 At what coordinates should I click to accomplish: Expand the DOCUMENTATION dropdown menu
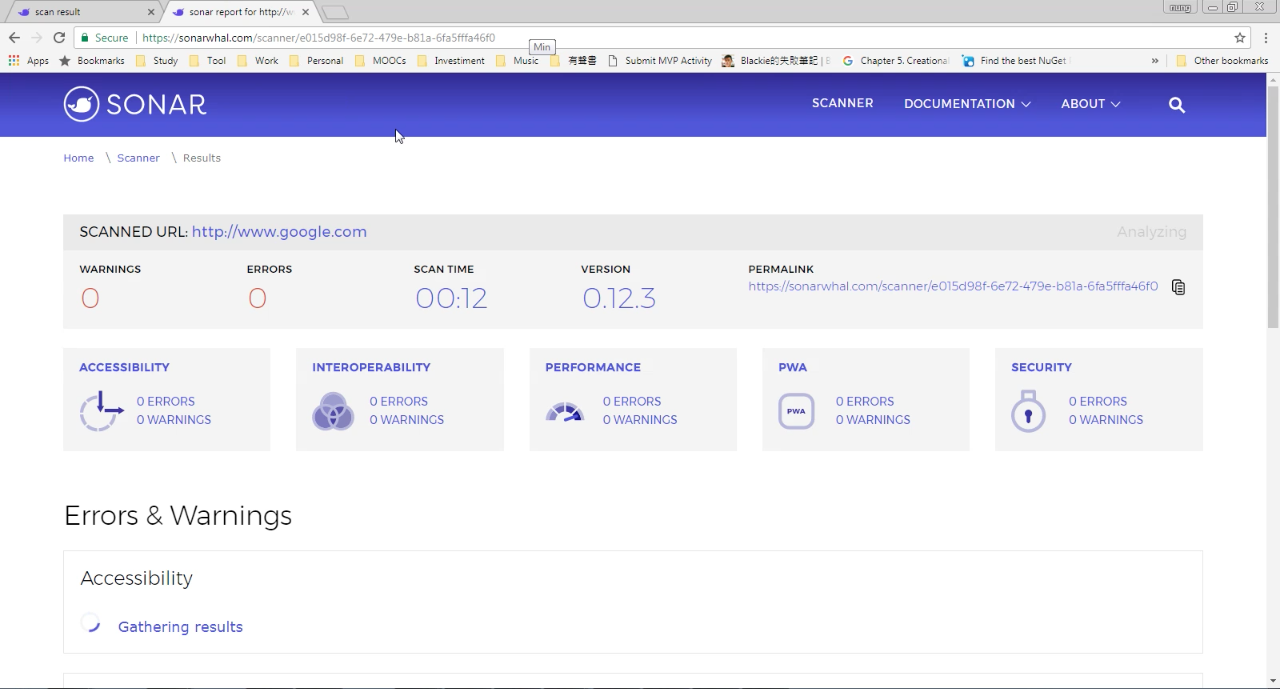point(967,104)
